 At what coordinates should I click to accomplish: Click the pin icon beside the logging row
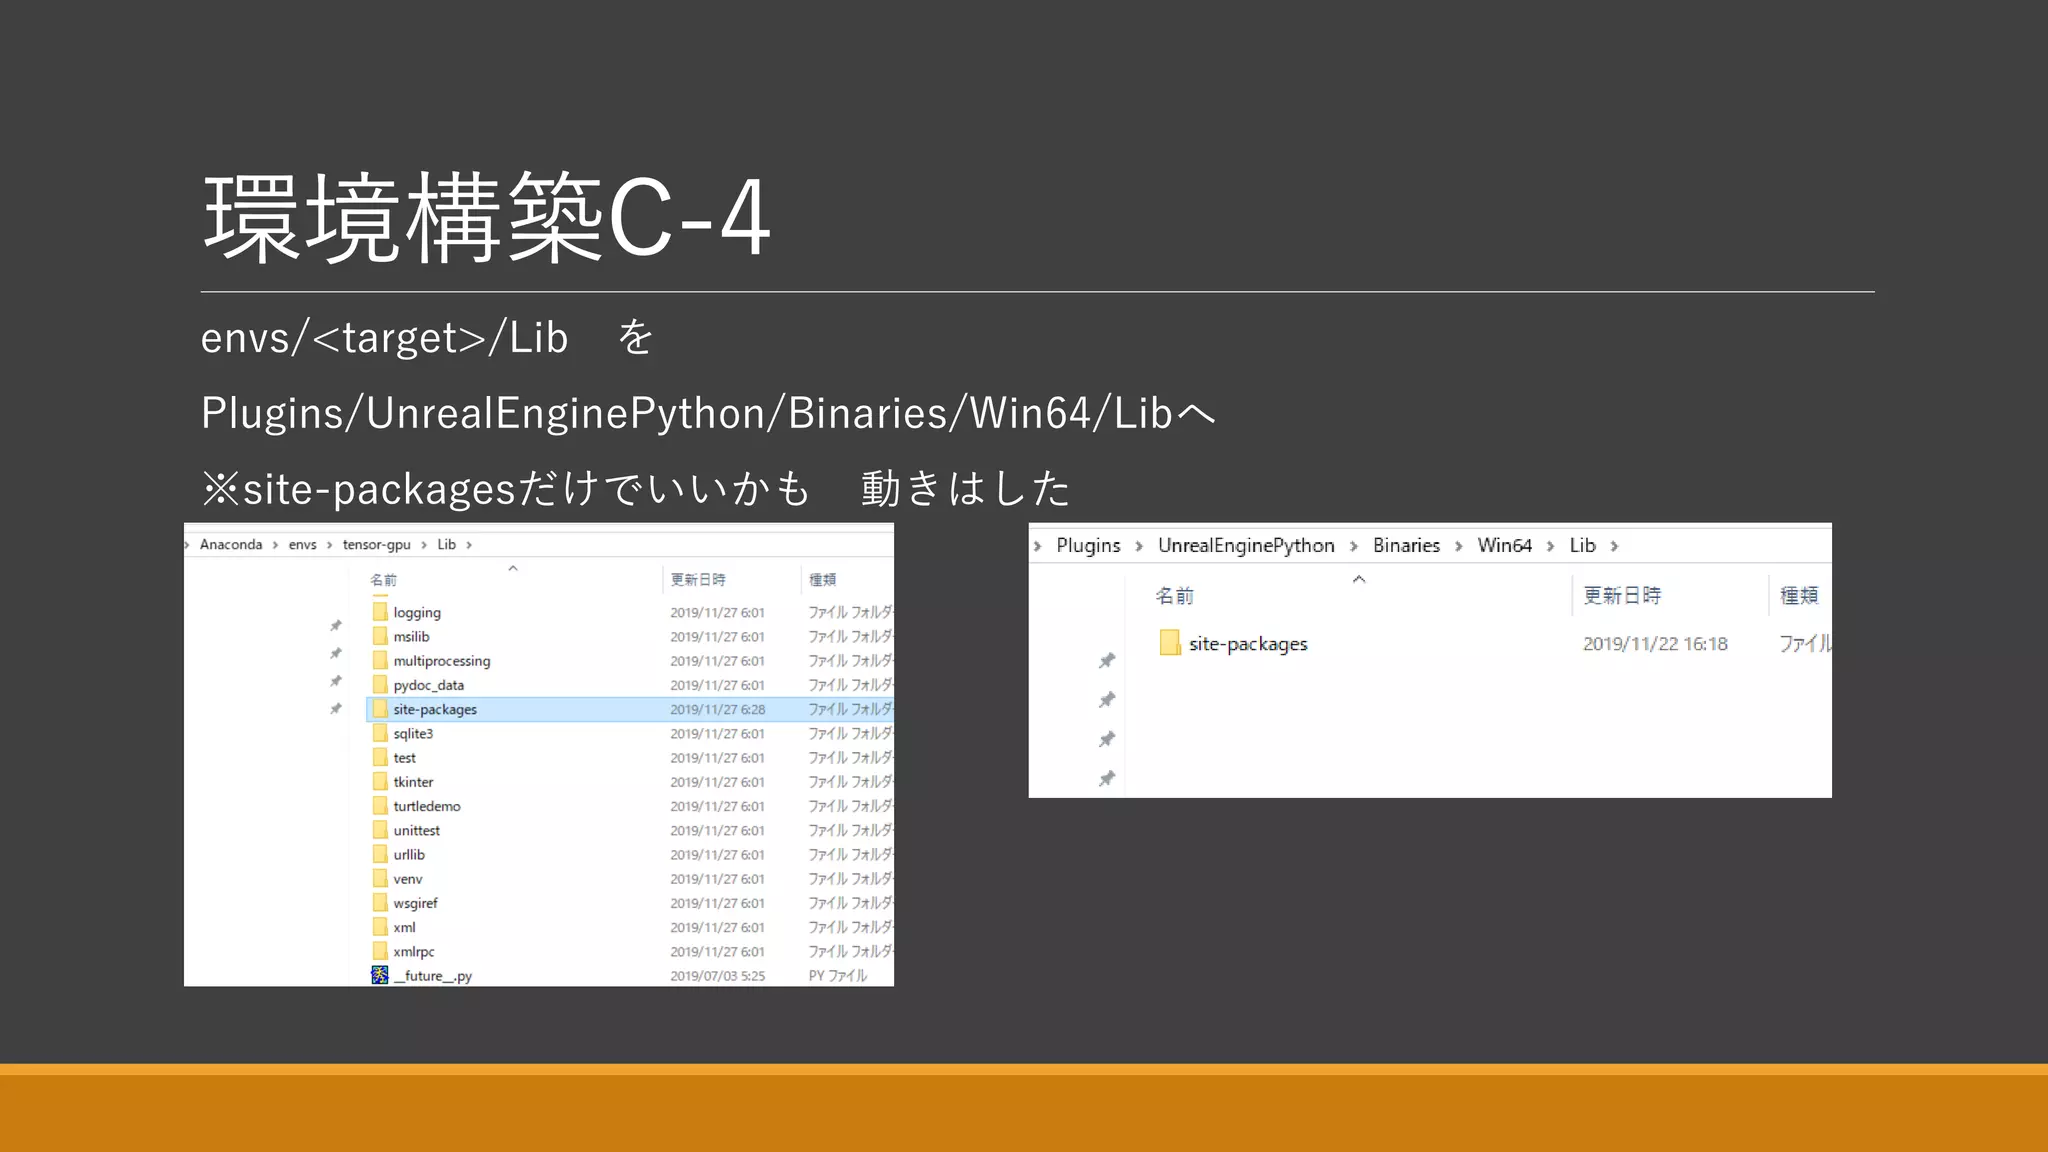[x=336, y=626]
